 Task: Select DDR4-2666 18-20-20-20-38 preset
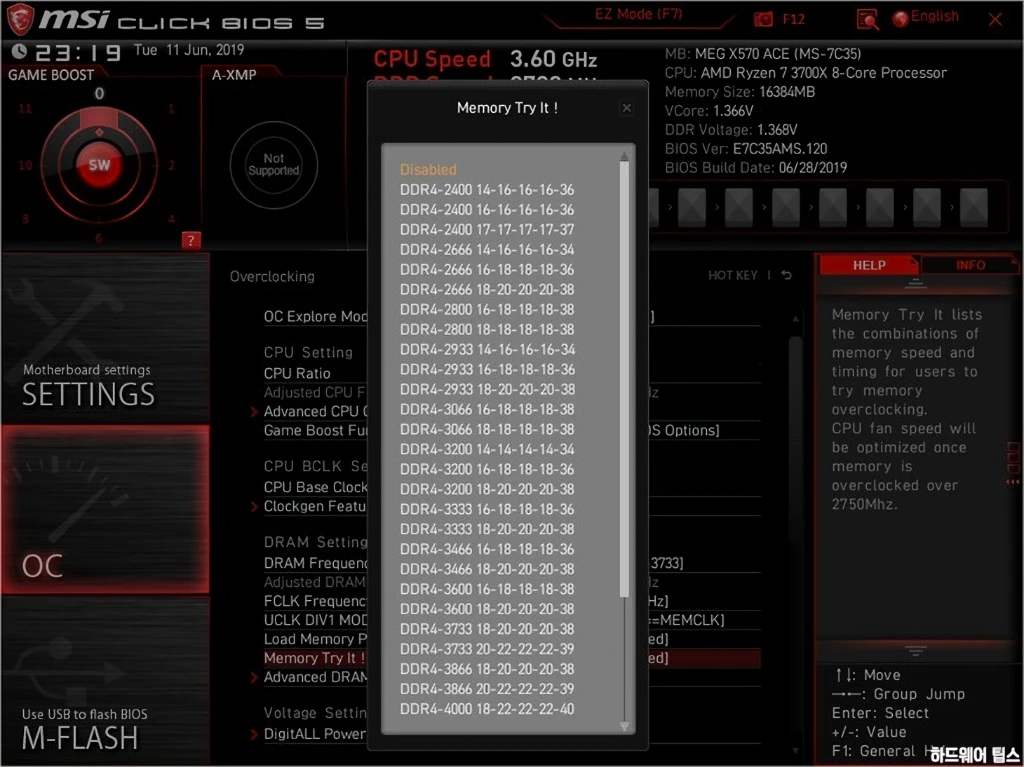tap(487, 289)
